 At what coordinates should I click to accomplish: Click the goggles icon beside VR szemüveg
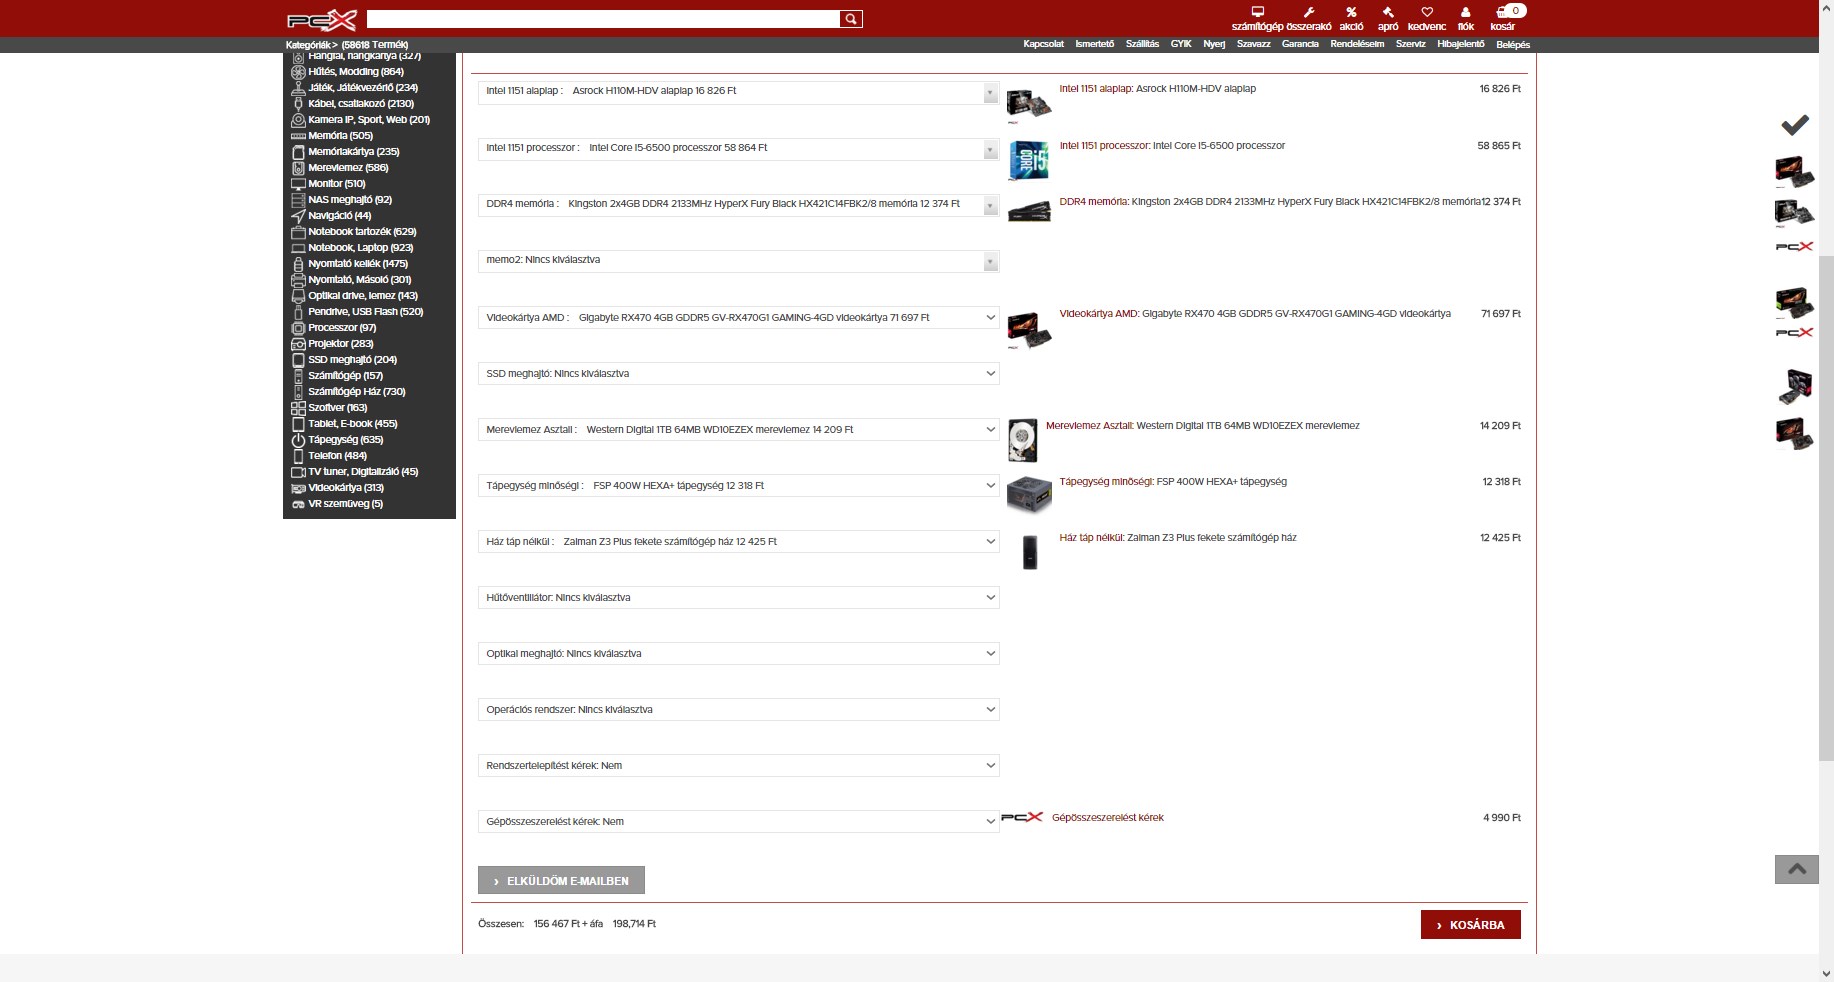click(x=298, y=504)
